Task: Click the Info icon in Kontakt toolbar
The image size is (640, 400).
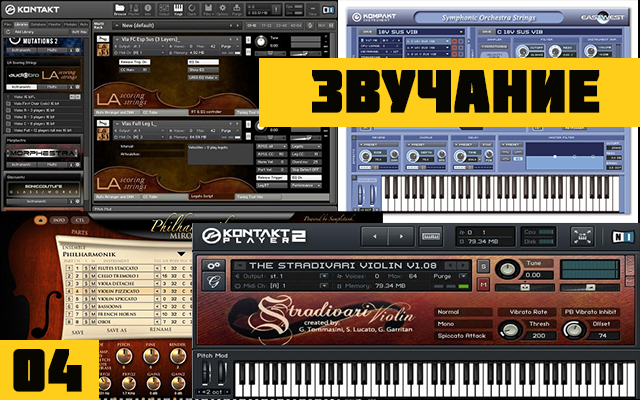Action: pos(147,9)
